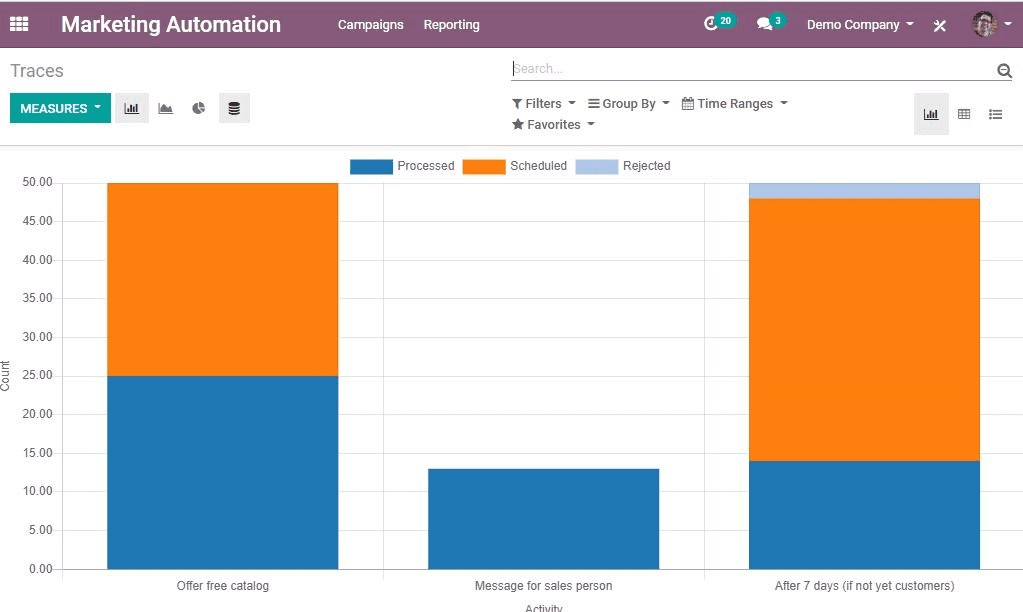
Task: Open the Measures dropdown
Action: [x=60, y=108]
